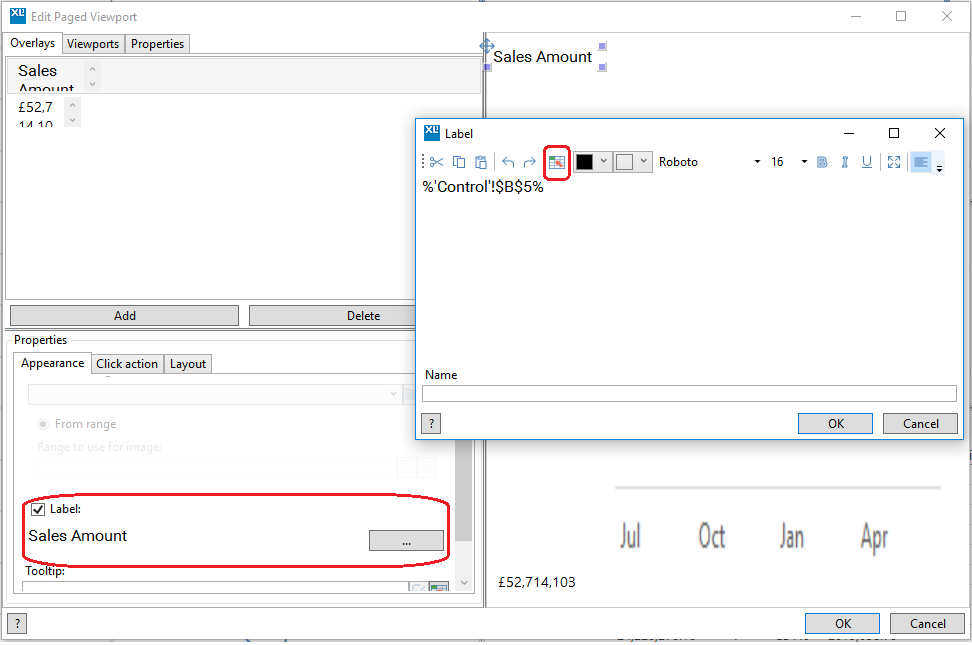Toggle italic text formatting
This screenshot has width=972, height=645.
coord(845,162)
